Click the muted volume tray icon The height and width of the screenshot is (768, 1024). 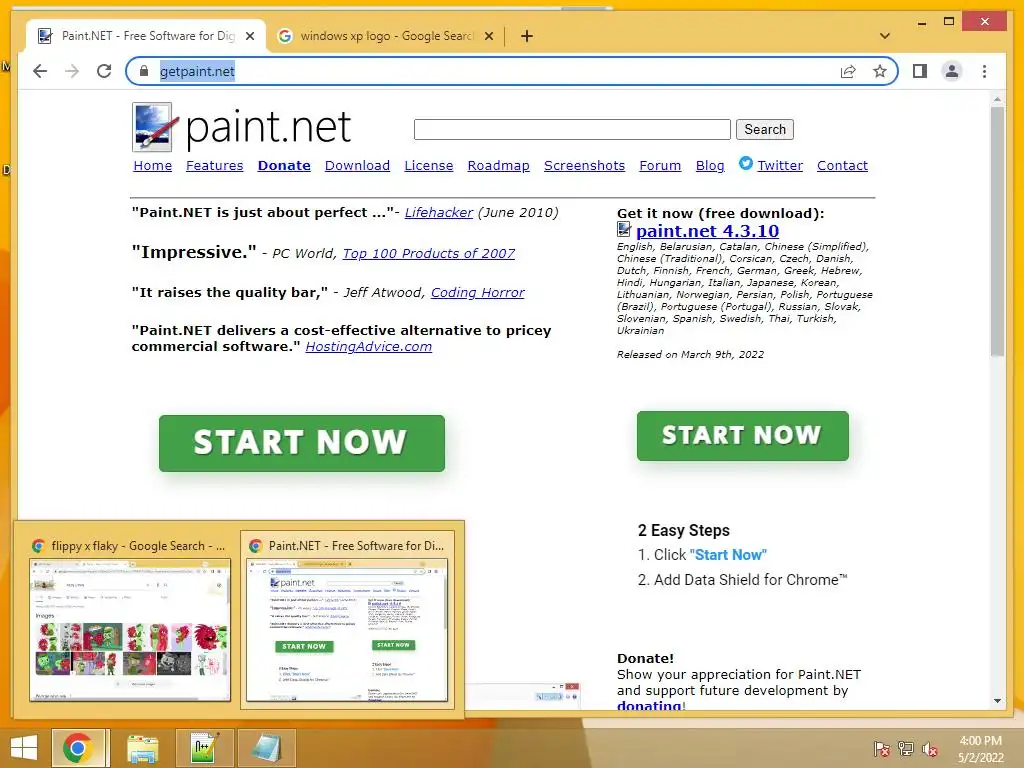(930, 749)
